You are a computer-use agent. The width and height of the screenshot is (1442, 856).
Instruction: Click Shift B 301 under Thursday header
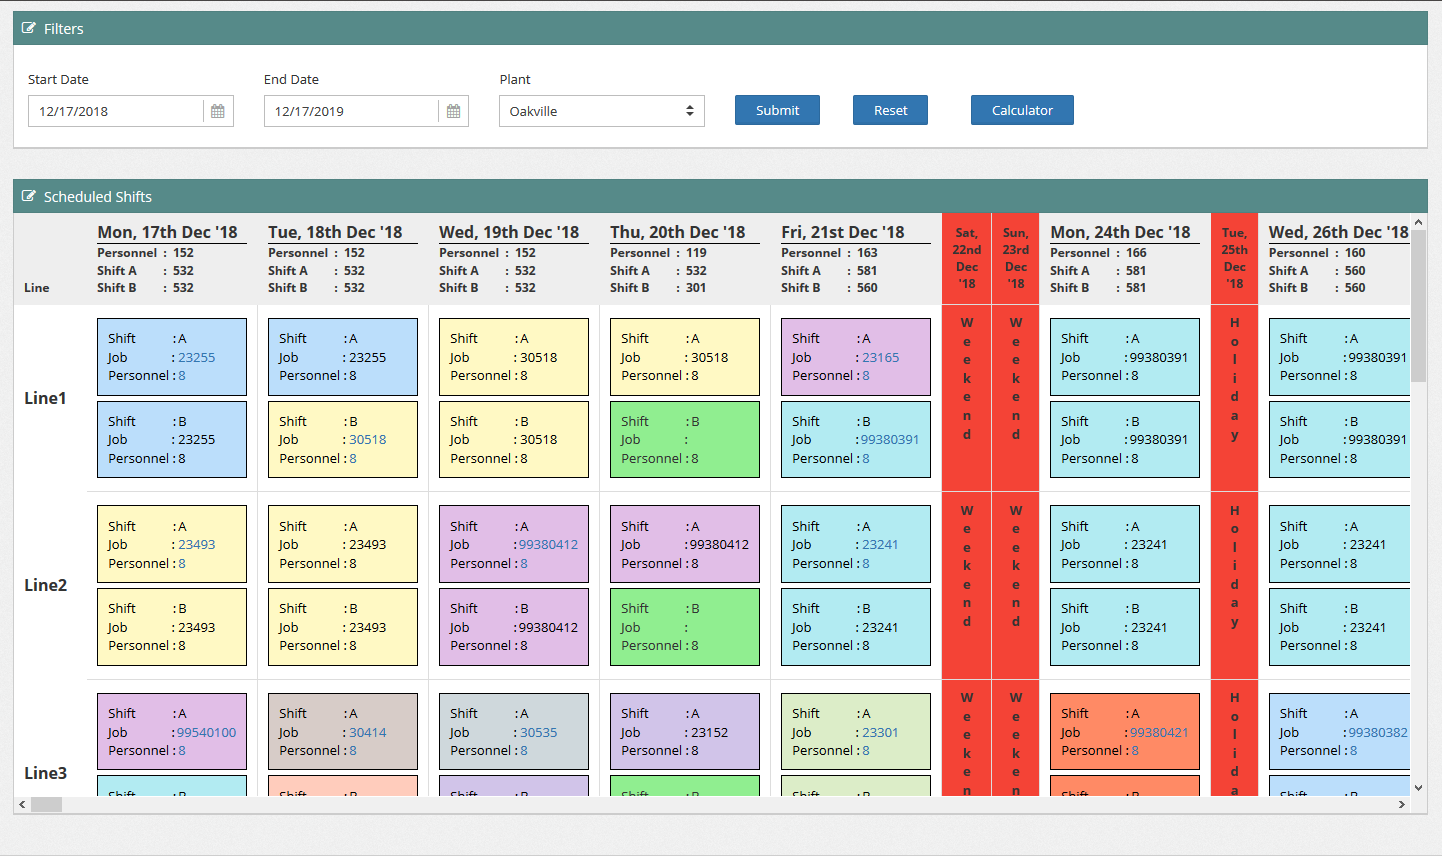pyautogui.click(x=658, y=288)
